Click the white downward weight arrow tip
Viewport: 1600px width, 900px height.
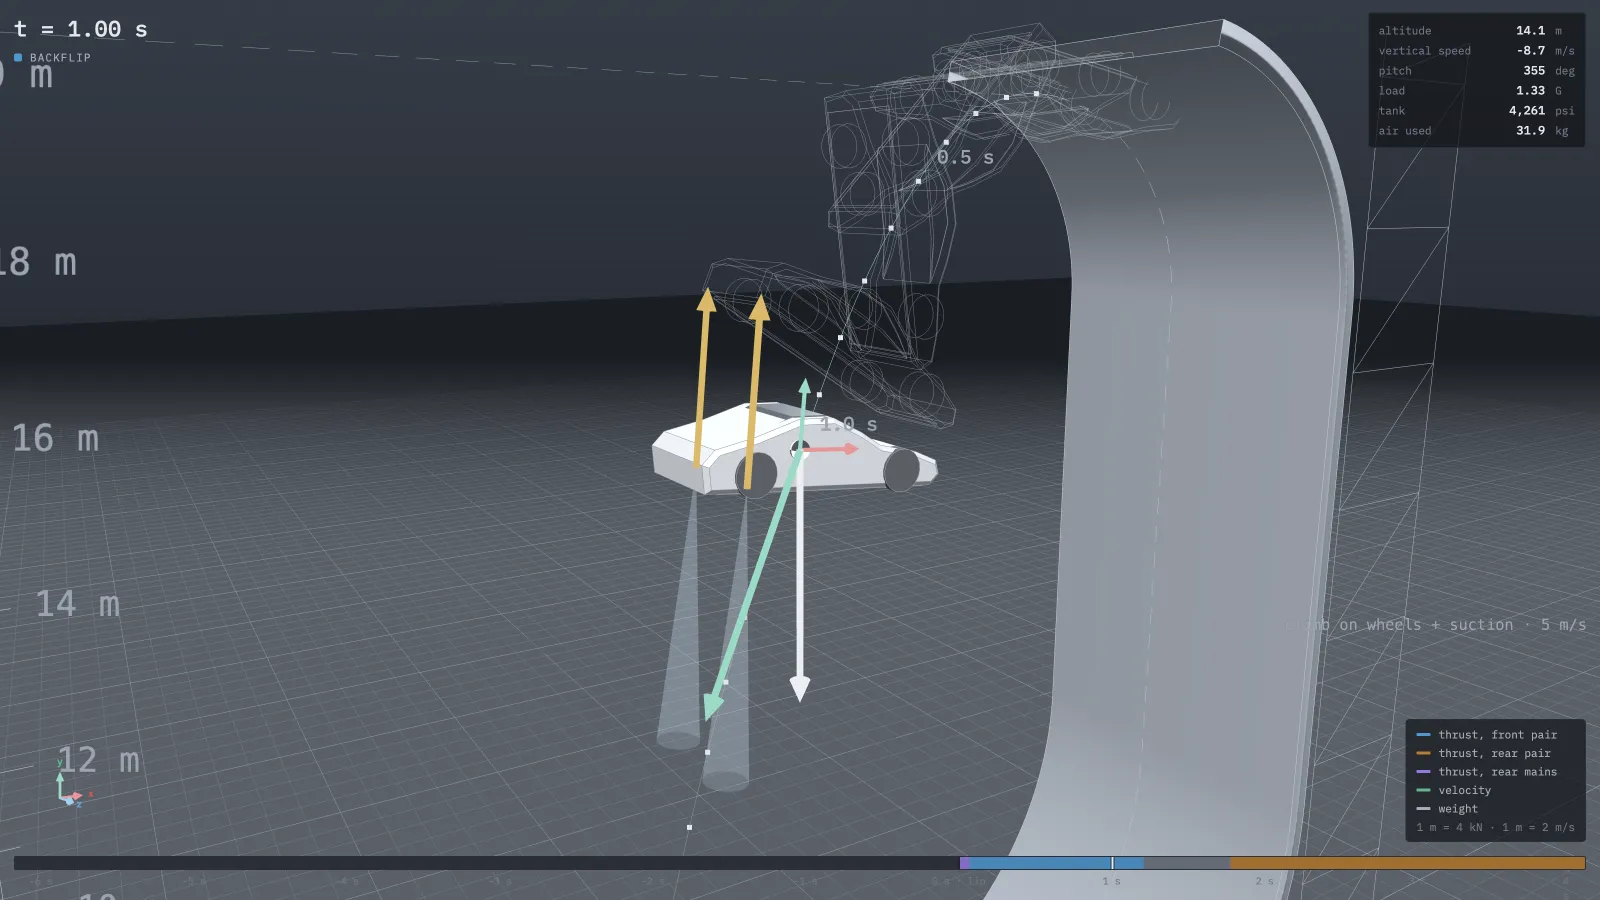[x=800, y=689]
